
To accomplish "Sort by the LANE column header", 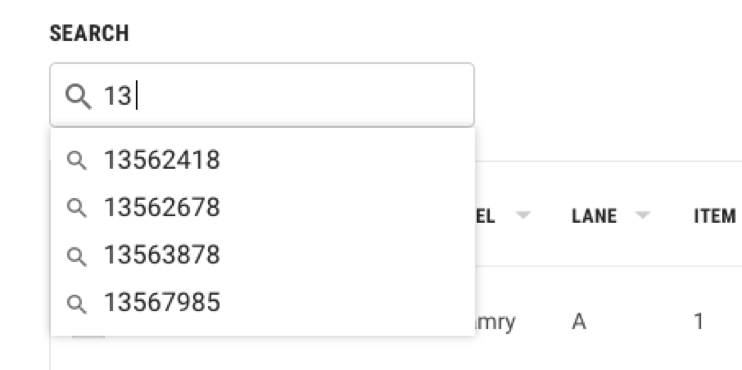I will pos(594,216).
